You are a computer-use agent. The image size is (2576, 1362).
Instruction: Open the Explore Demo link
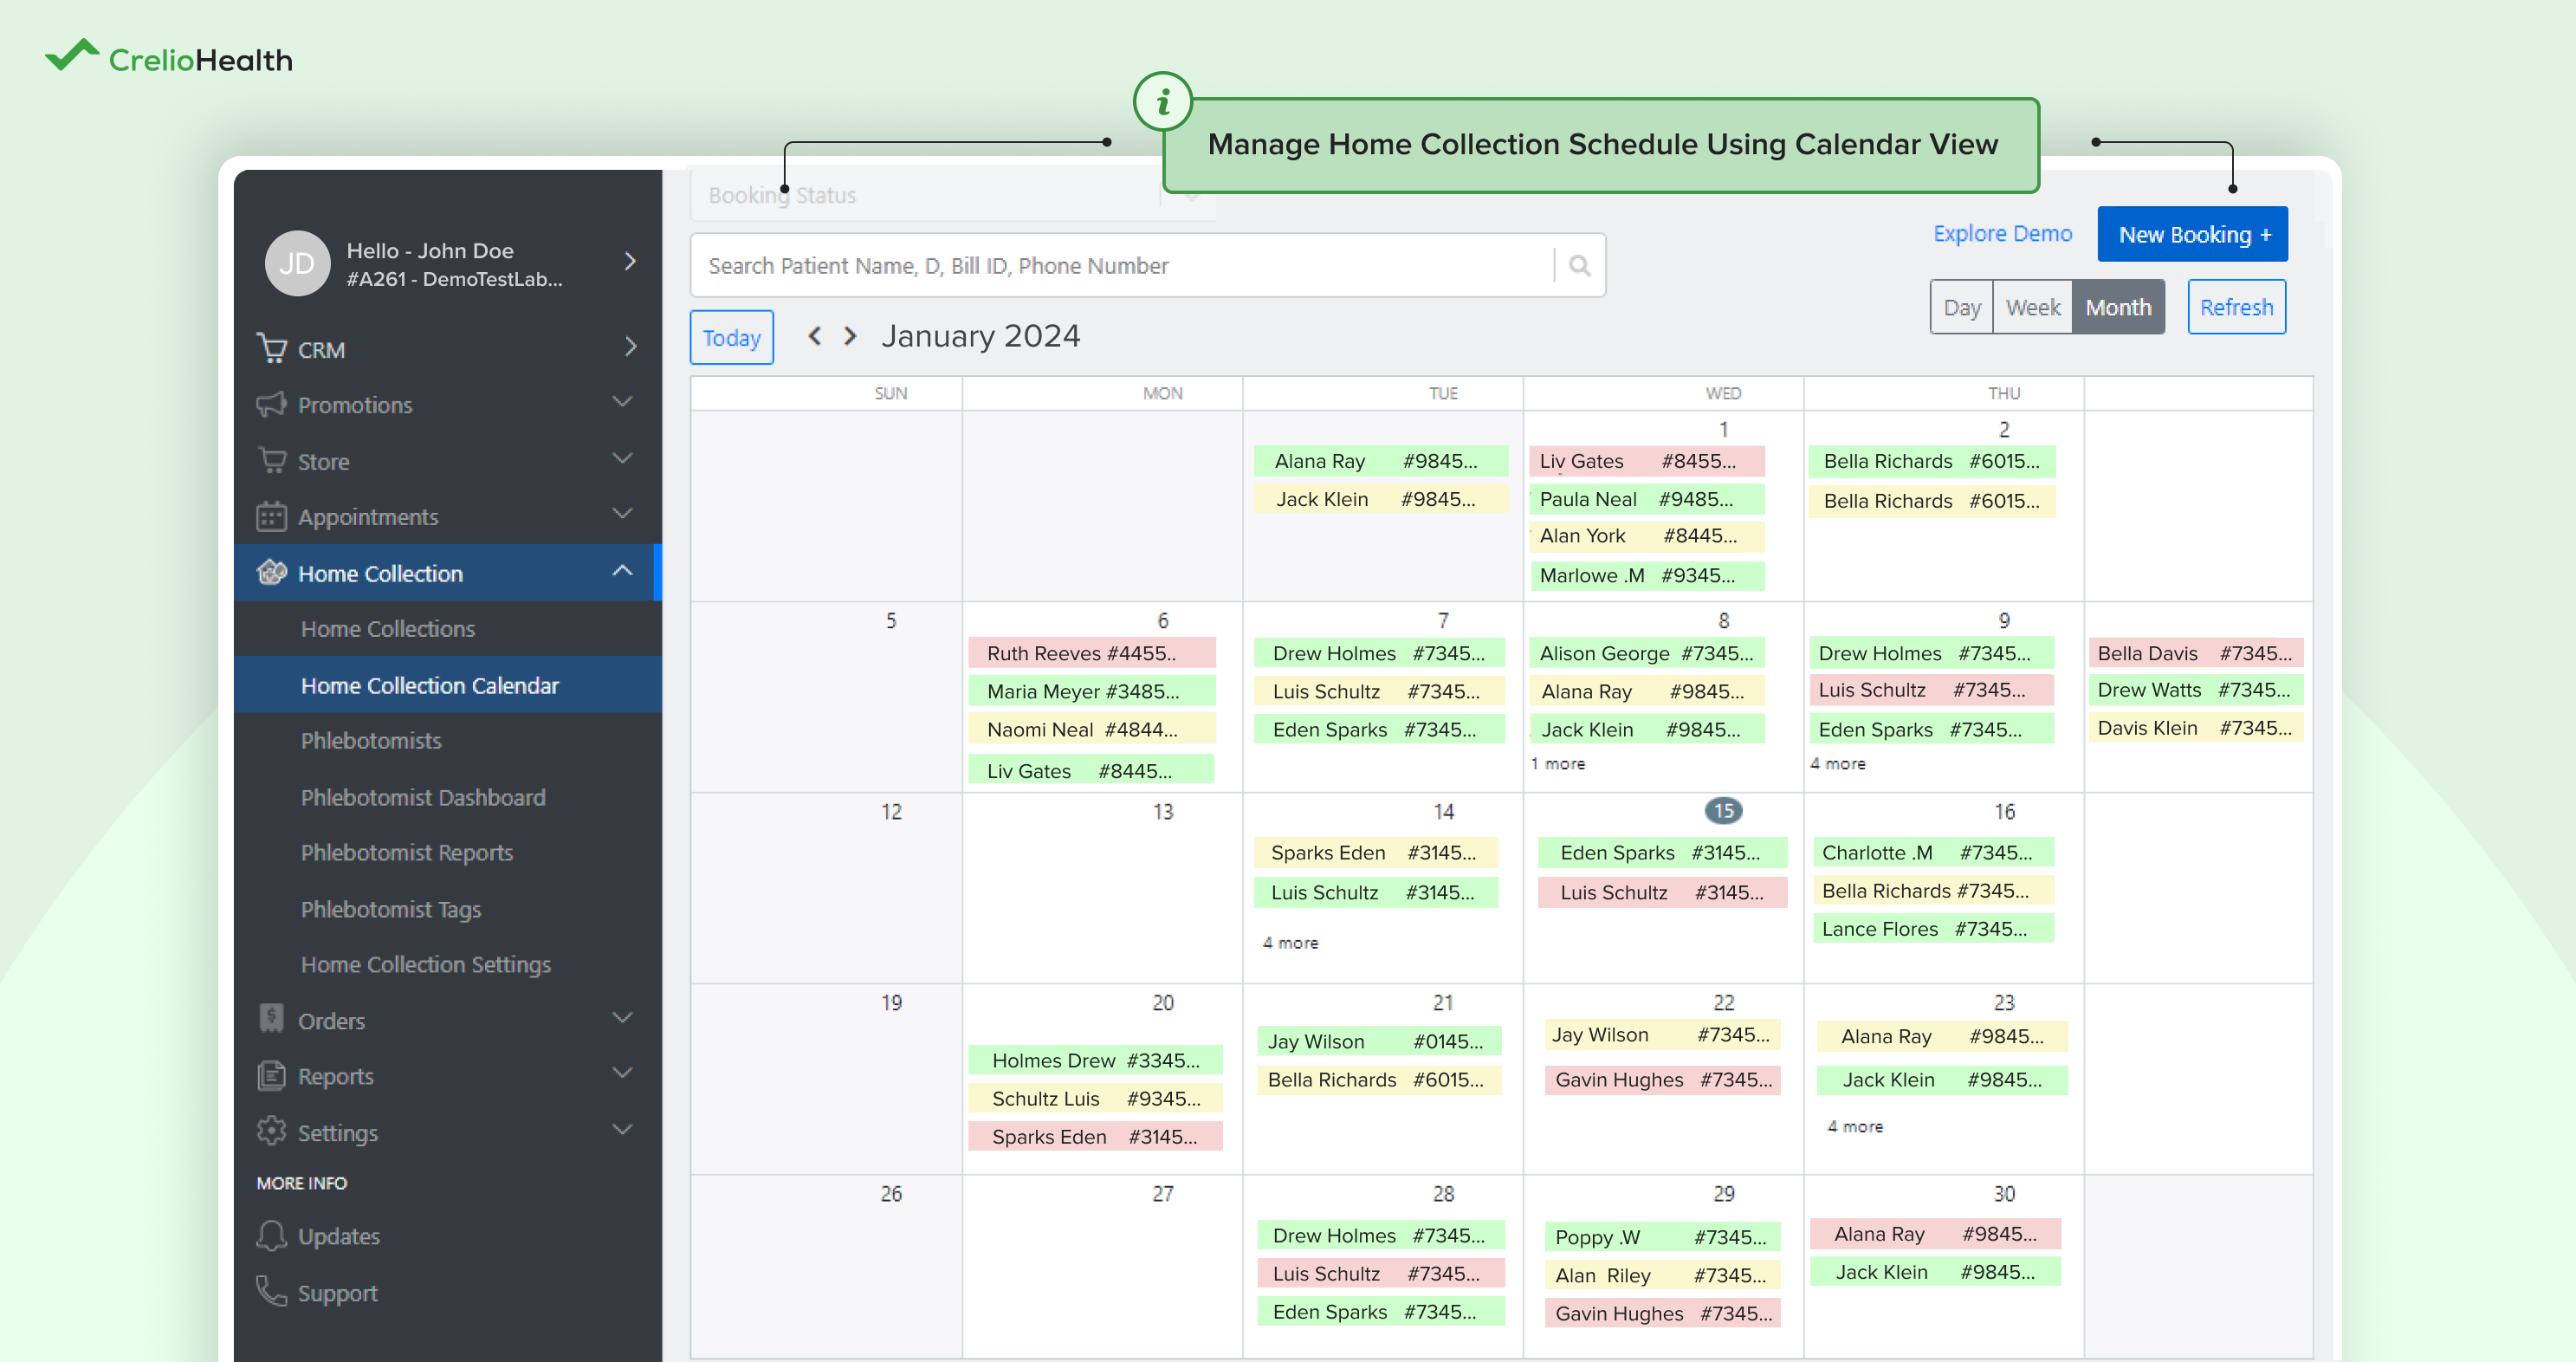(2002, 233)
